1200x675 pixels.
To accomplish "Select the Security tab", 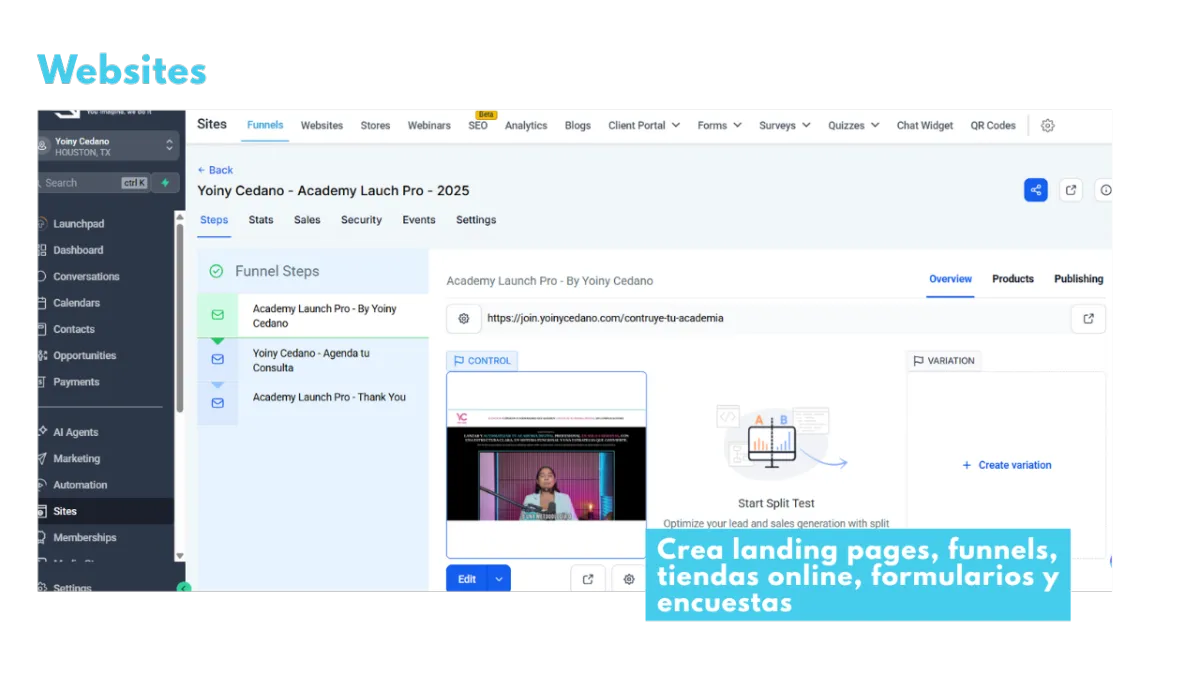I will click(x=361, y=220).
